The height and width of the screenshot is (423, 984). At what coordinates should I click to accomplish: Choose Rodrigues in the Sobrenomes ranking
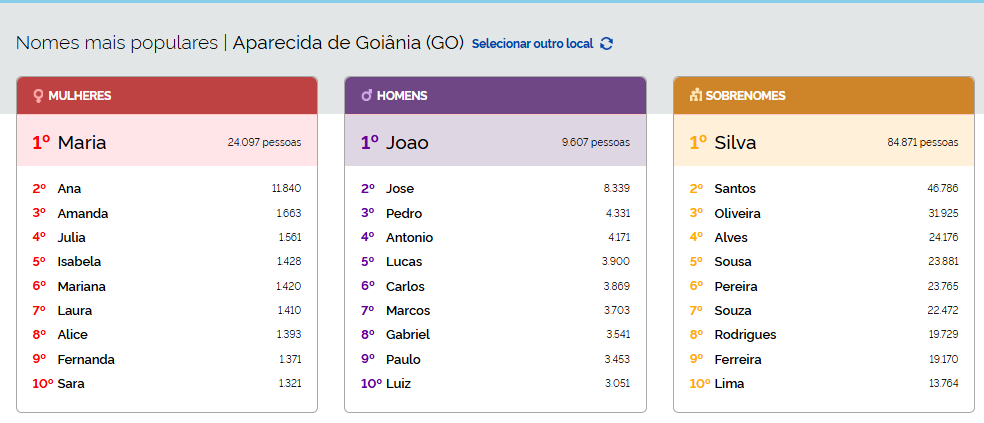[745, 335]
